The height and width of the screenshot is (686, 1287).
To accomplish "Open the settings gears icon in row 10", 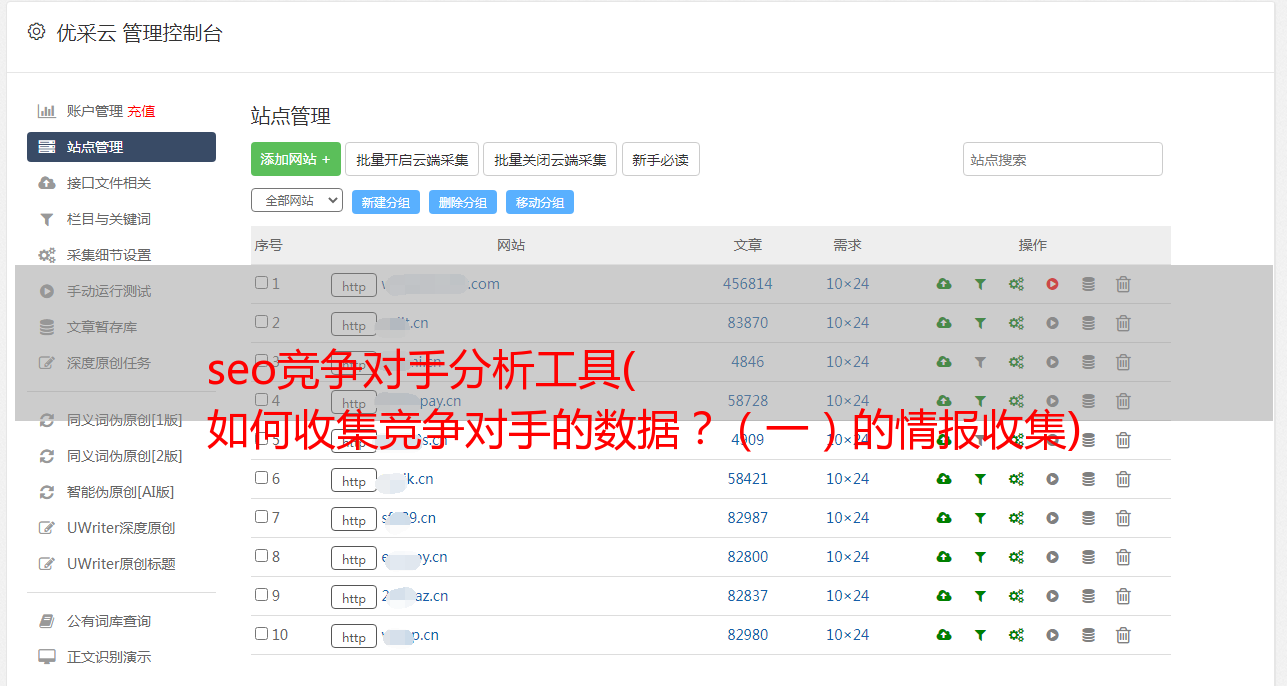I will (1016, 635).
